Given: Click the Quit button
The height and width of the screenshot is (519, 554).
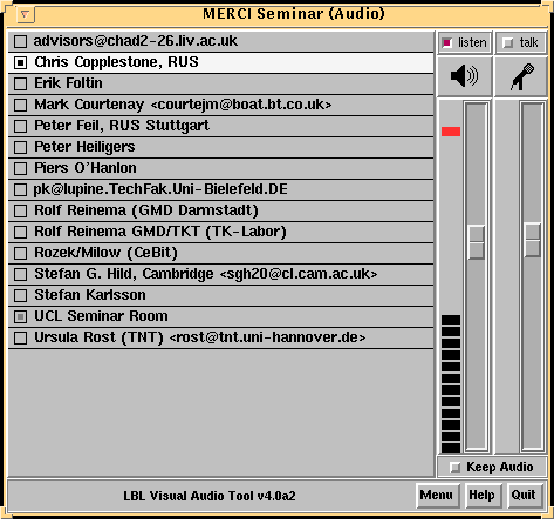Looking at the screenshot, I should (524, 495).
